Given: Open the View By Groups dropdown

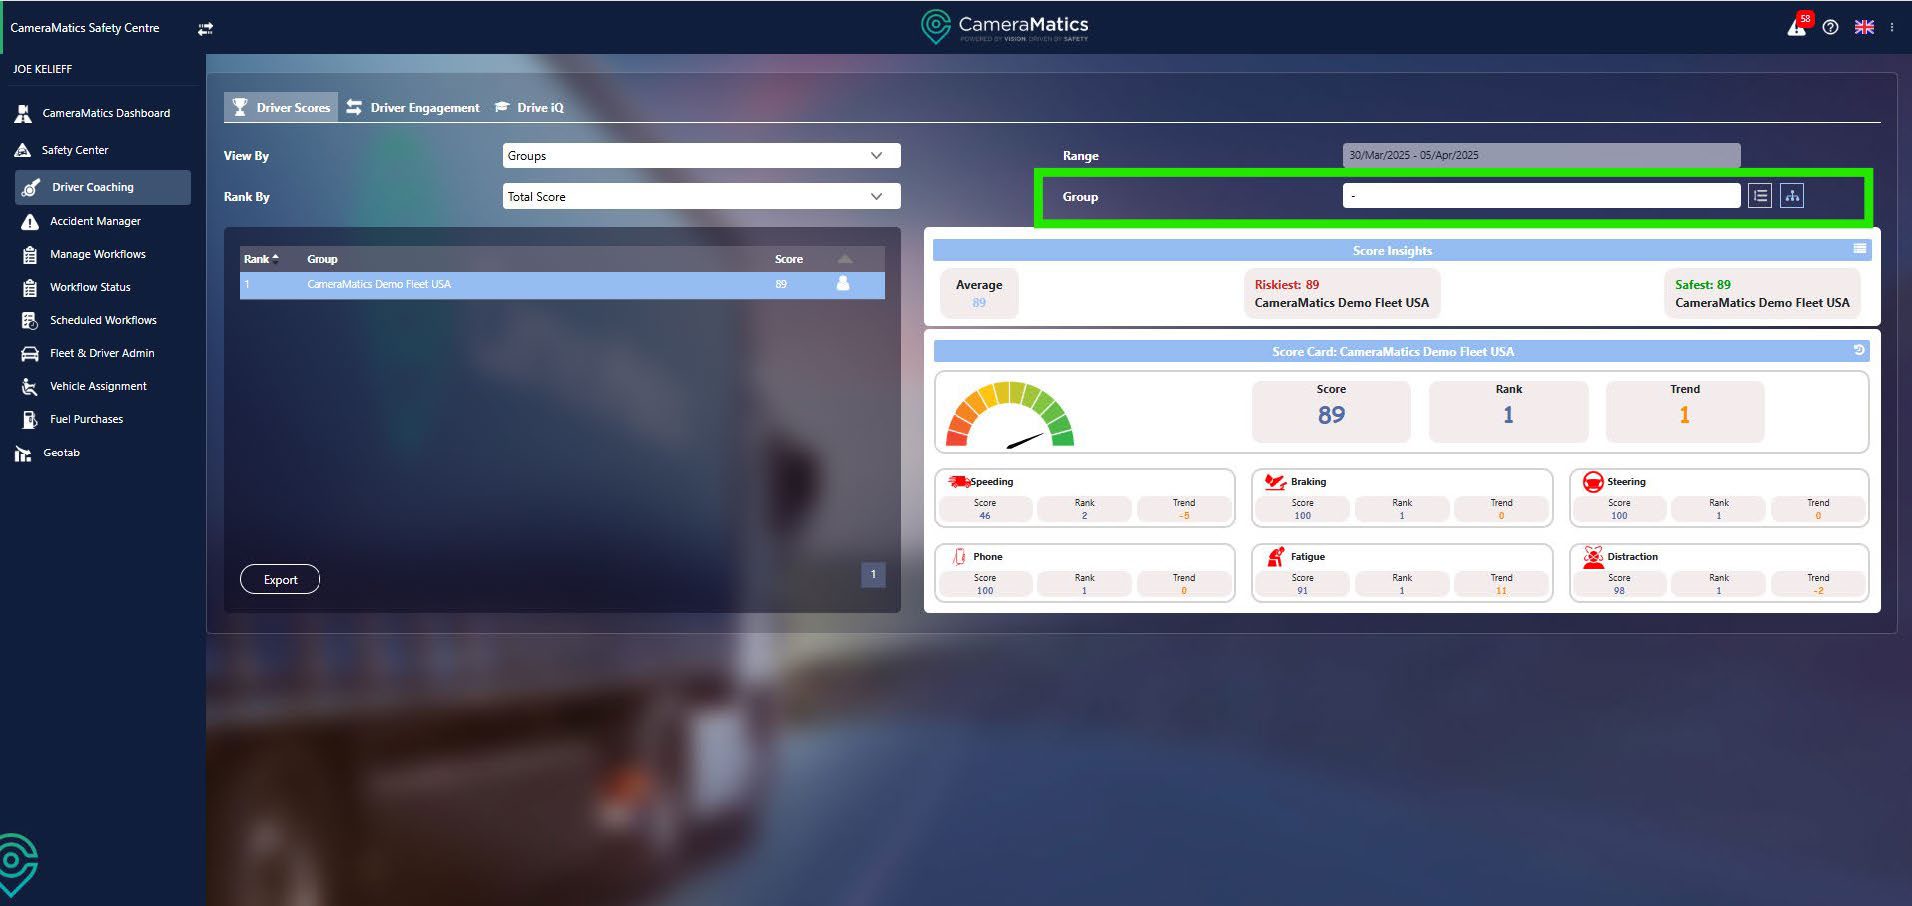Looking at the screenshot, I should [700, 156].
